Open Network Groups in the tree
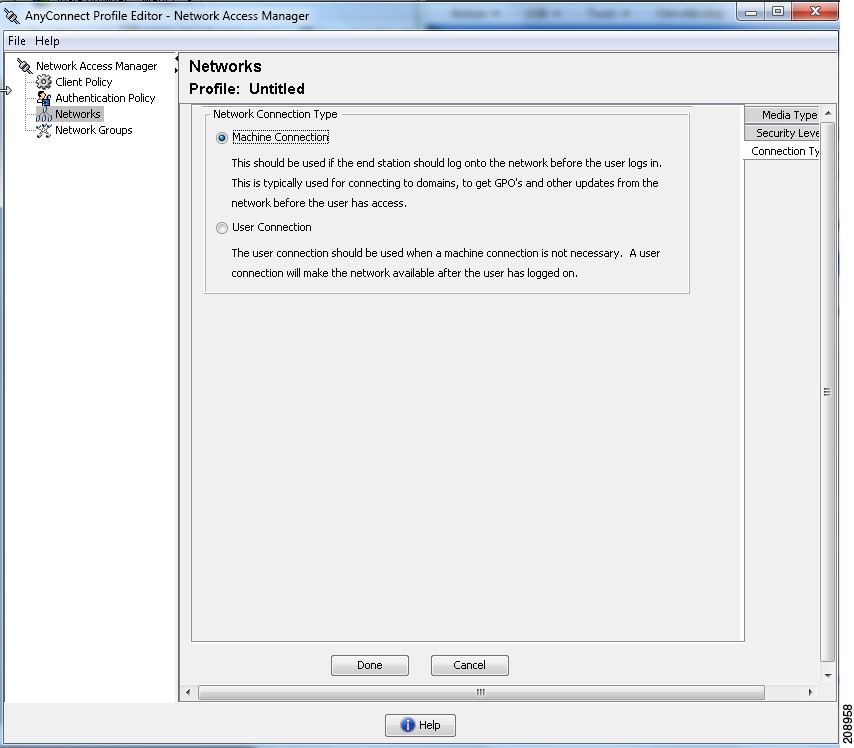This screenshot has height=748, width=854. coord(94,130)
